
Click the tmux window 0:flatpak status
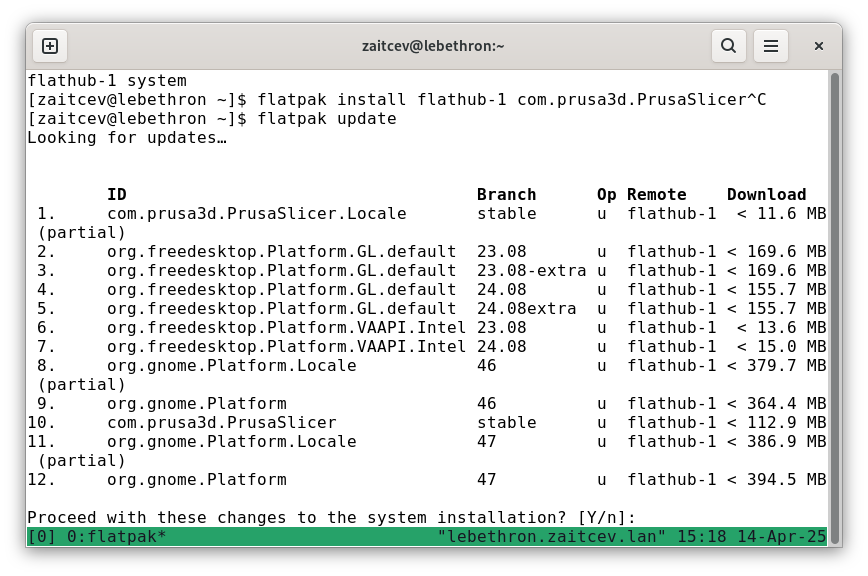(x=117, y=537)
